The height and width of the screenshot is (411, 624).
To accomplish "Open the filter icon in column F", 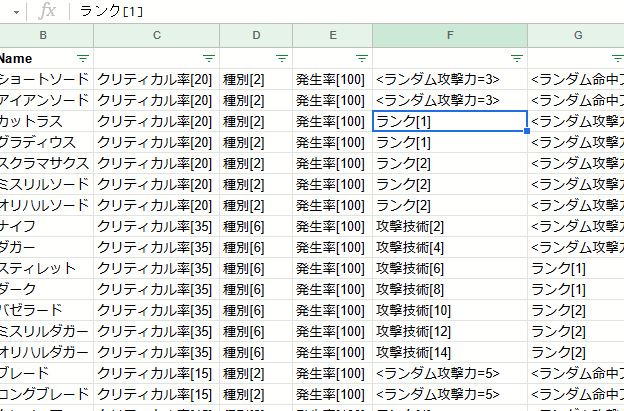I will (x=517, y=58).
